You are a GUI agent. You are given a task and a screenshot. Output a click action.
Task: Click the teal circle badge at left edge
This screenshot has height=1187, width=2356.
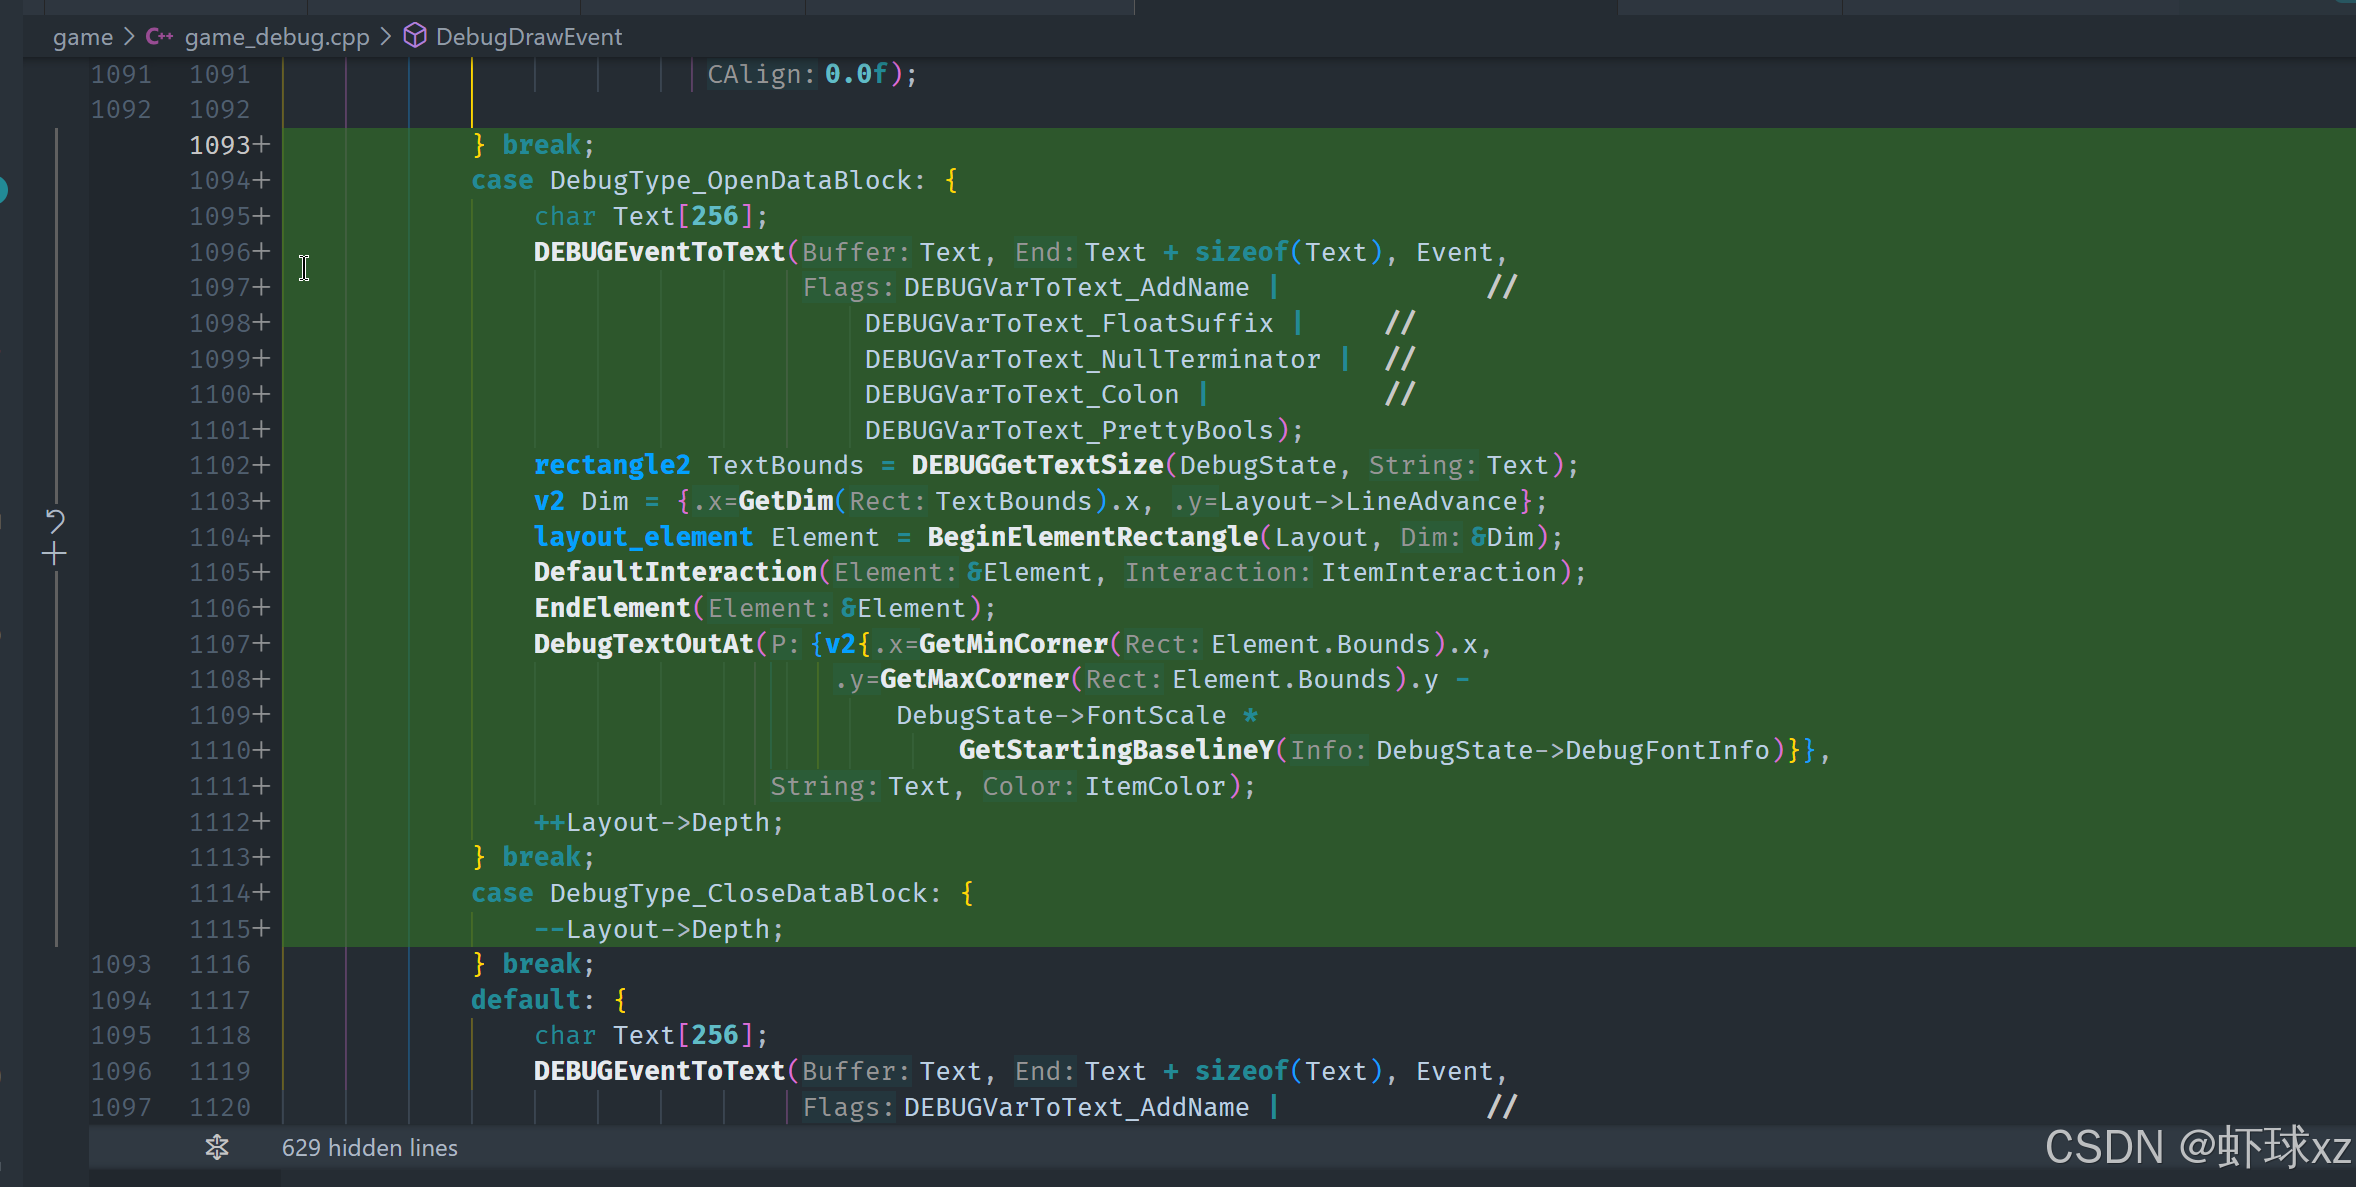(x=3, y=189)
